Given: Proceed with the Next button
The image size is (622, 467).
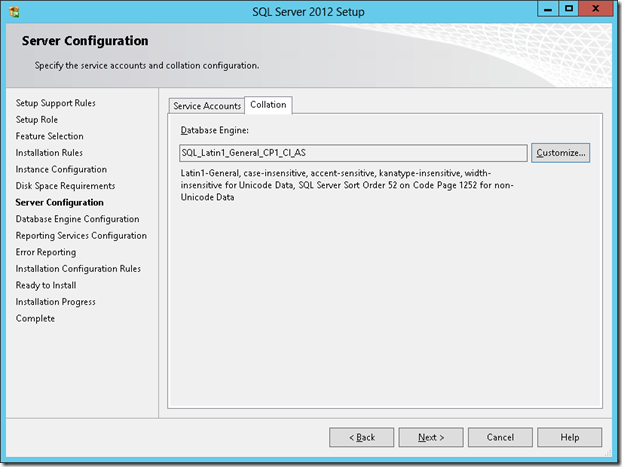Looking at the screenshot, I should (431, 437).
